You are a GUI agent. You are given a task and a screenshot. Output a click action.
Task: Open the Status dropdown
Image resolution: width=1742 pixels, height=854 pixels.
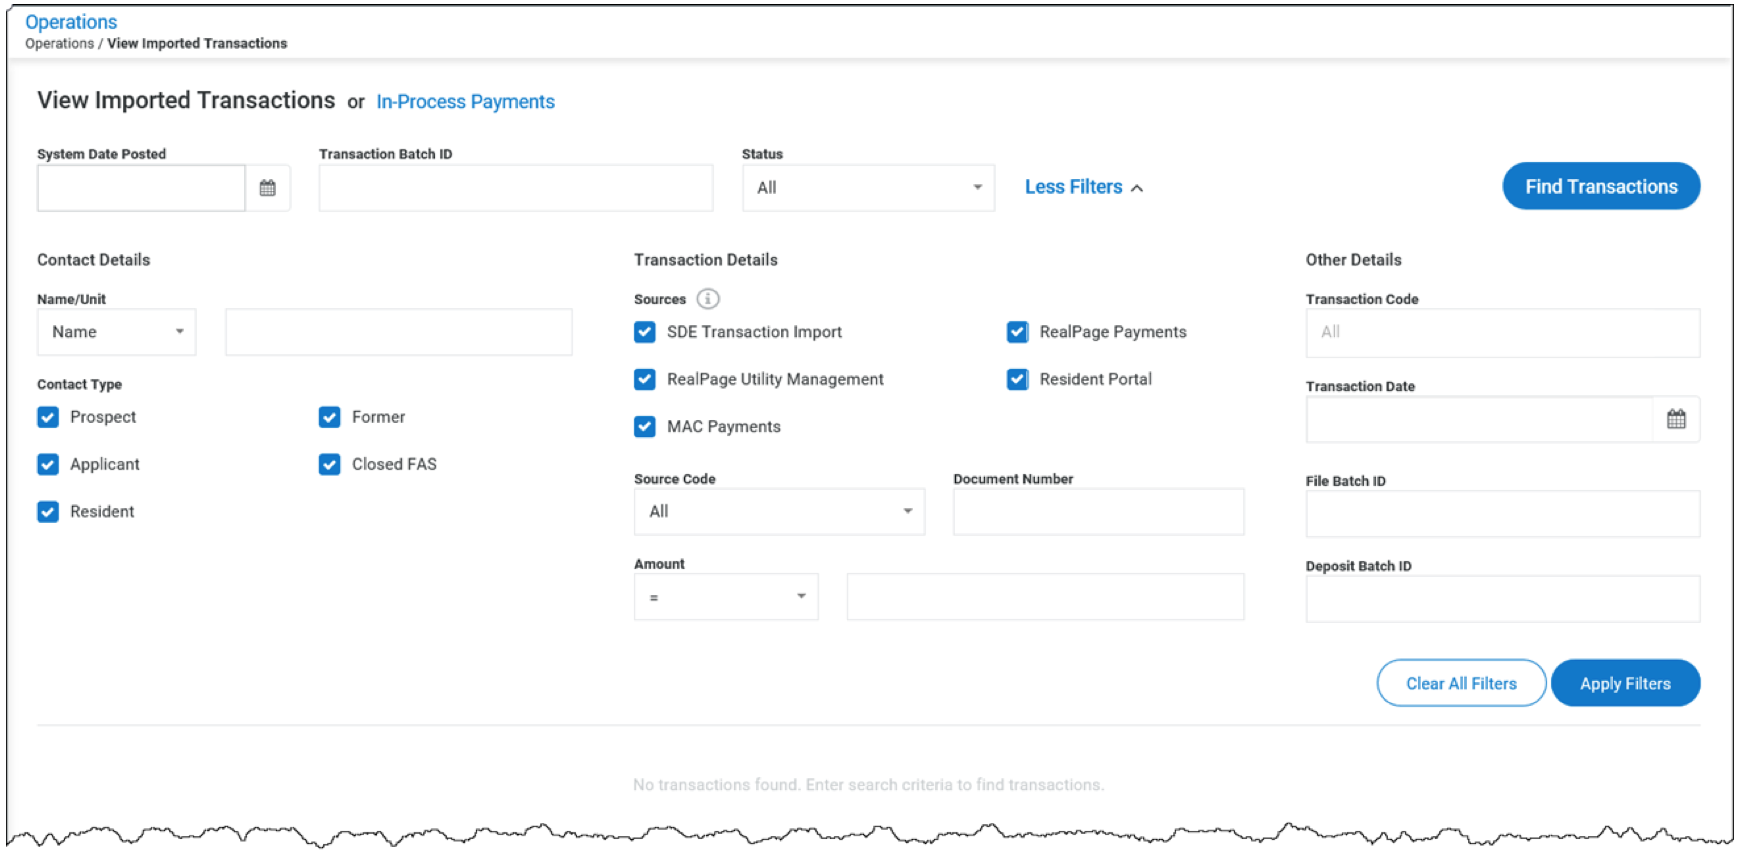pos(867,188)
